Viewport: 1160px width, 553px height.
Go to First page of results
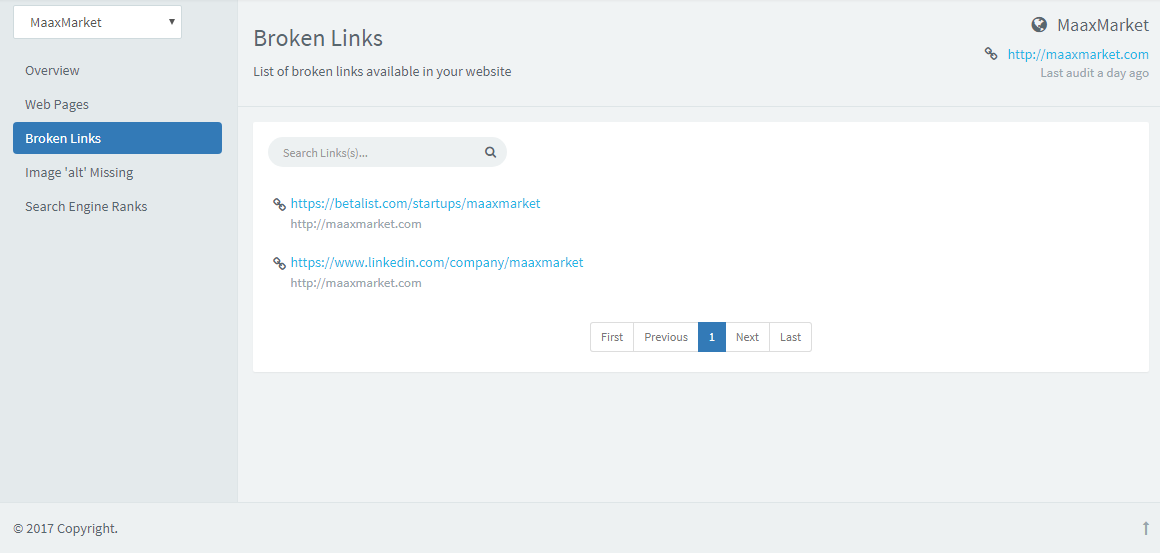612,337
